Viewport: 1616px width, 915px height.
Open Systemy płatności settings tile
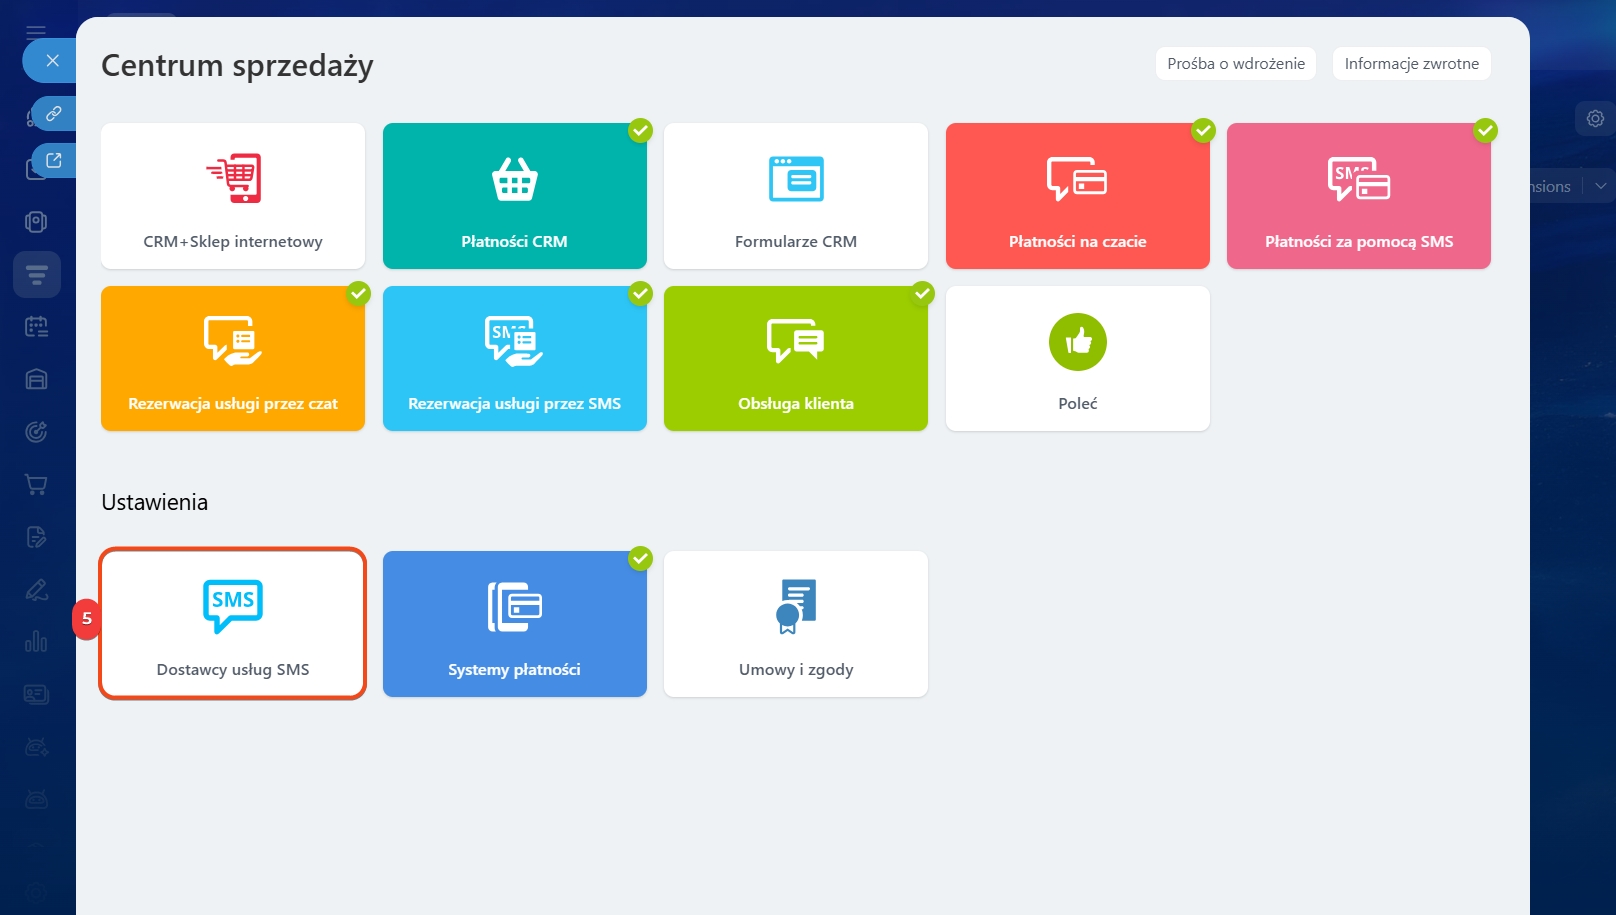click(514, 624)
